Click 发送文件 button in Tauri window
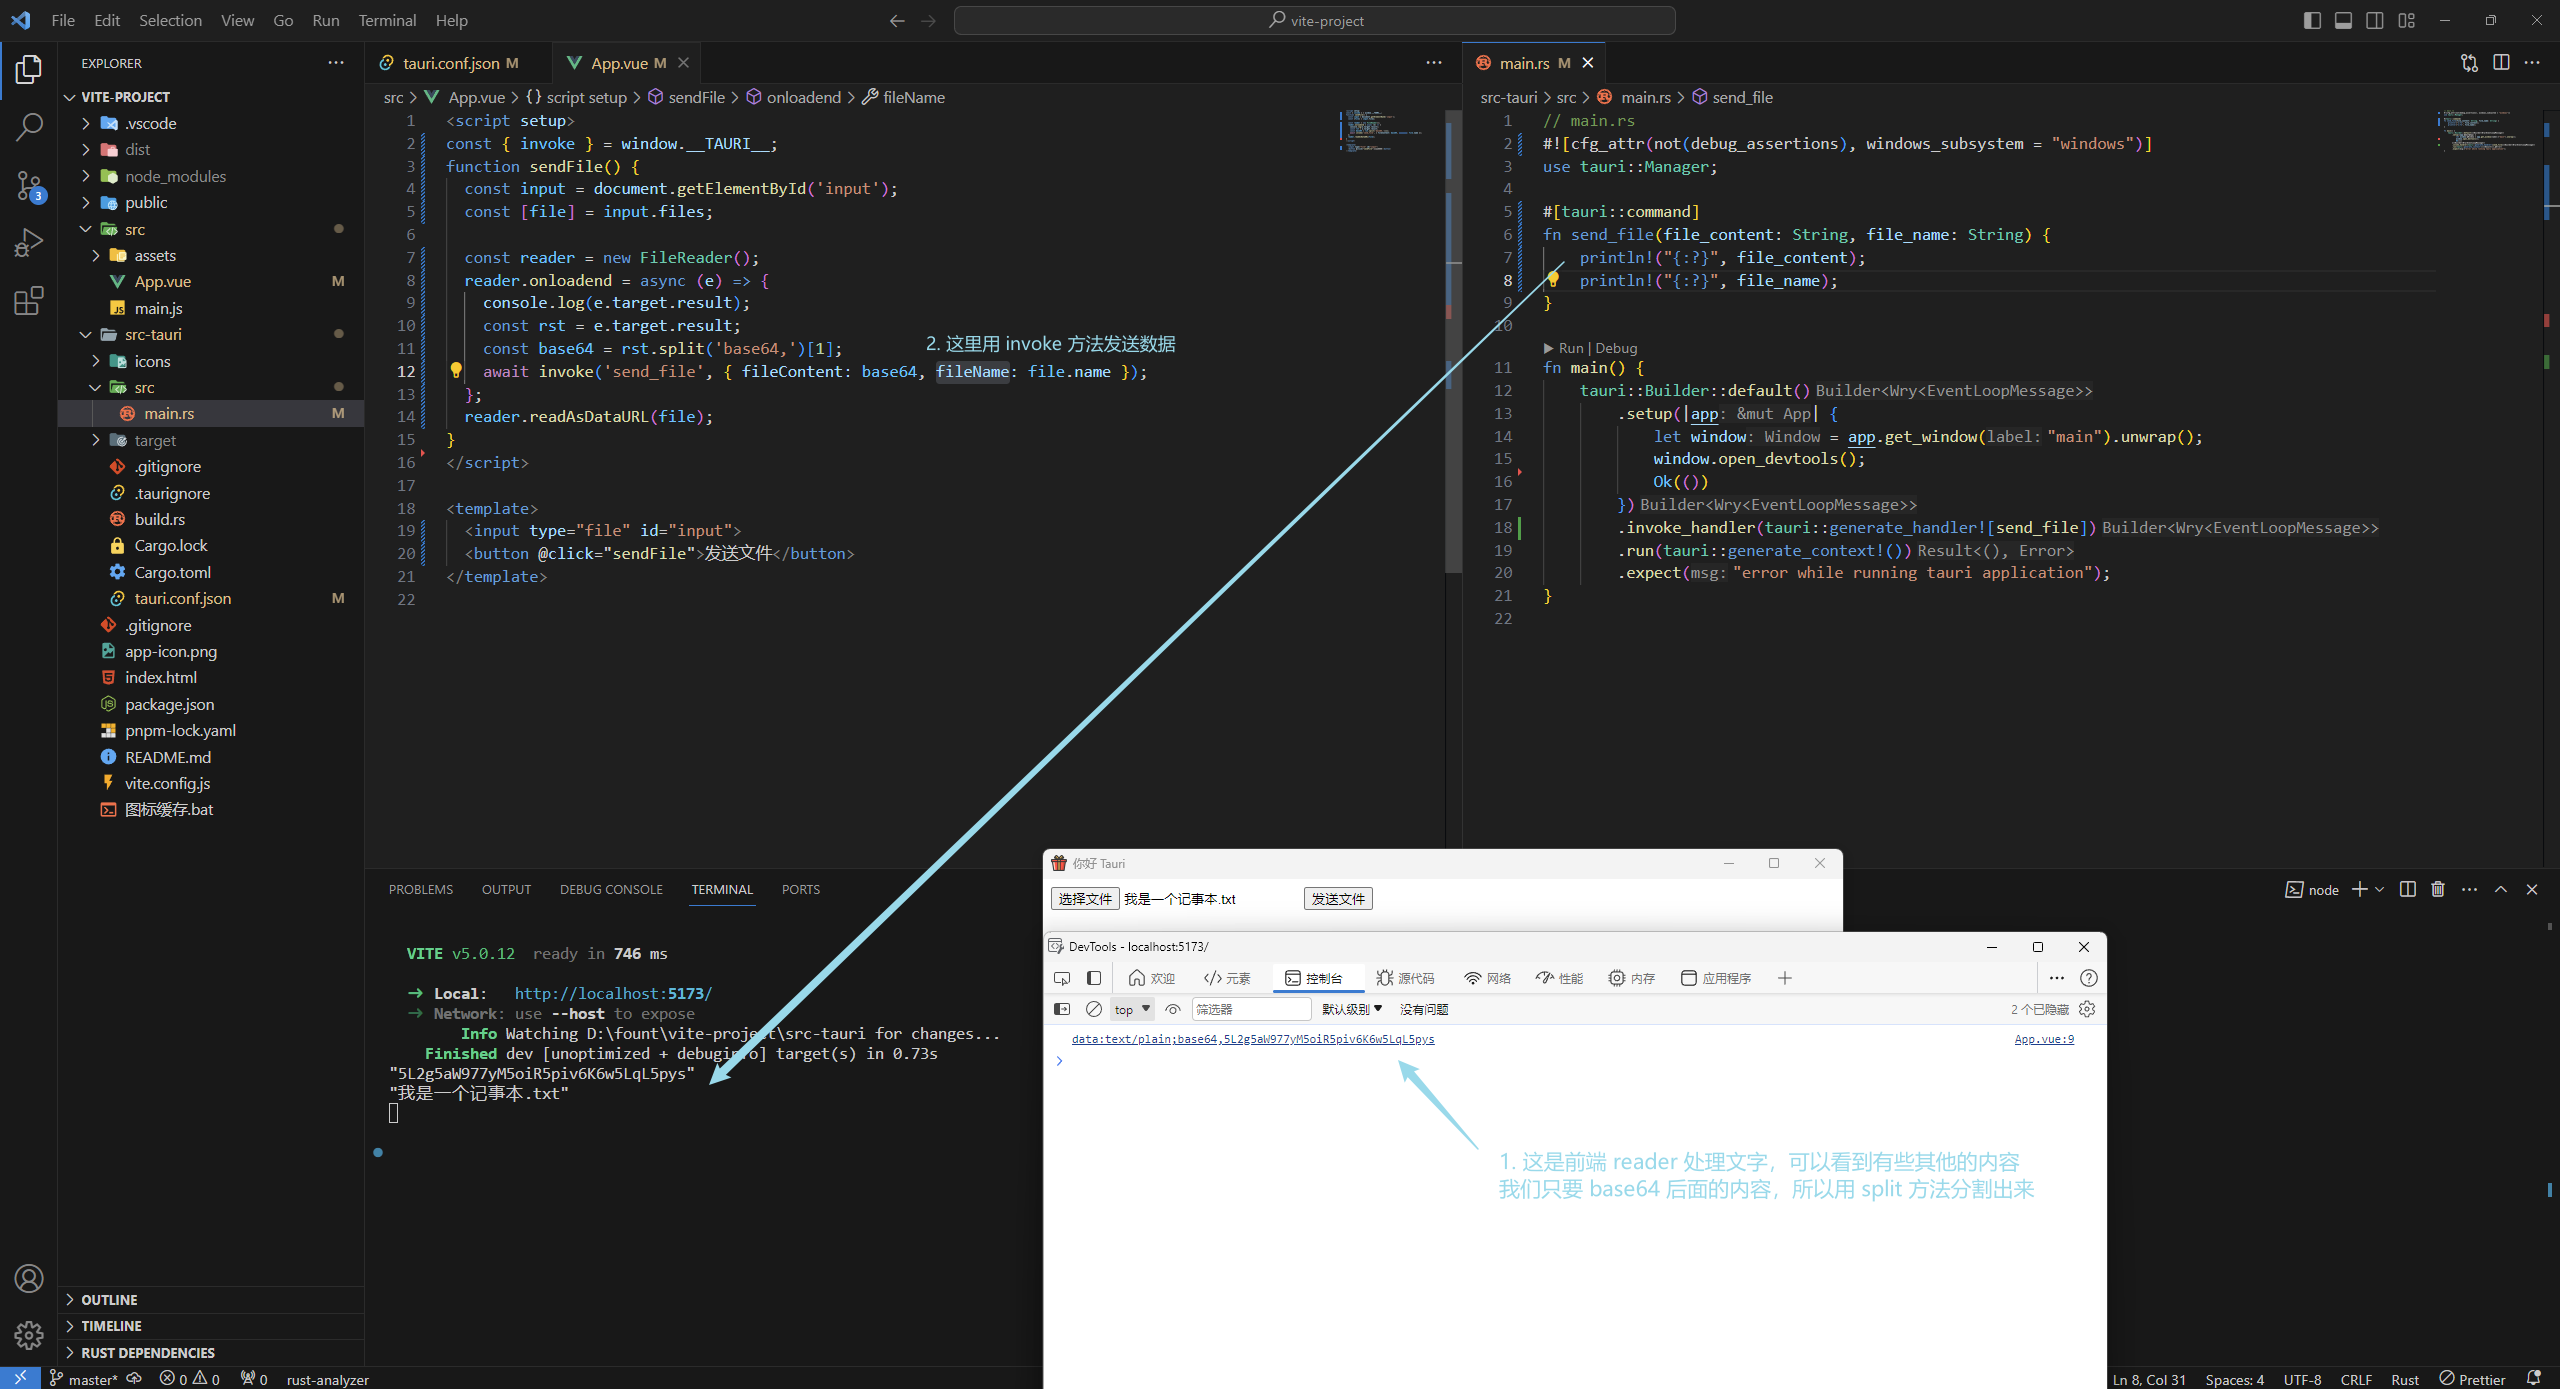Image resolution: width=2560 pixels, height=1389 pixels. 1338,898
